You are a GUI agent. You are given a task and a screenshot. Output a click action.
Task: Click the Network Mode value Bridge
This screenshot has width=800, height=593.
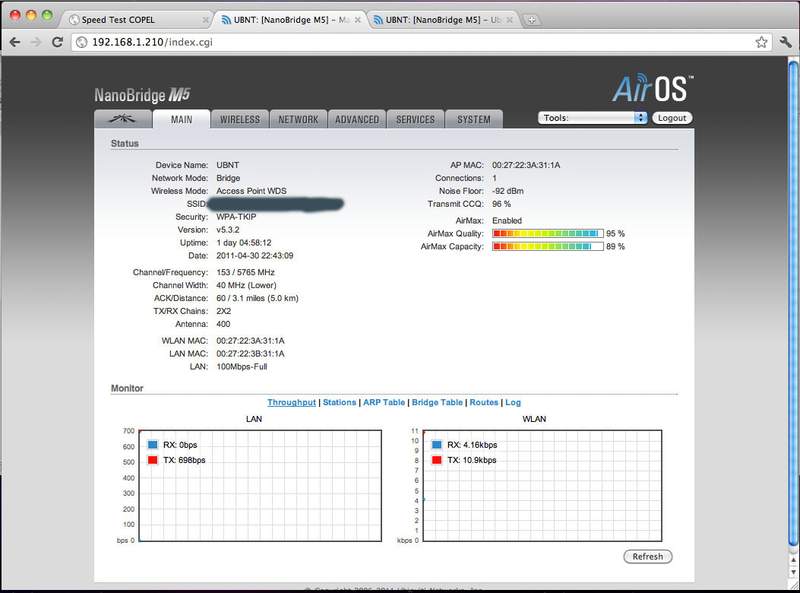(228, 178)
